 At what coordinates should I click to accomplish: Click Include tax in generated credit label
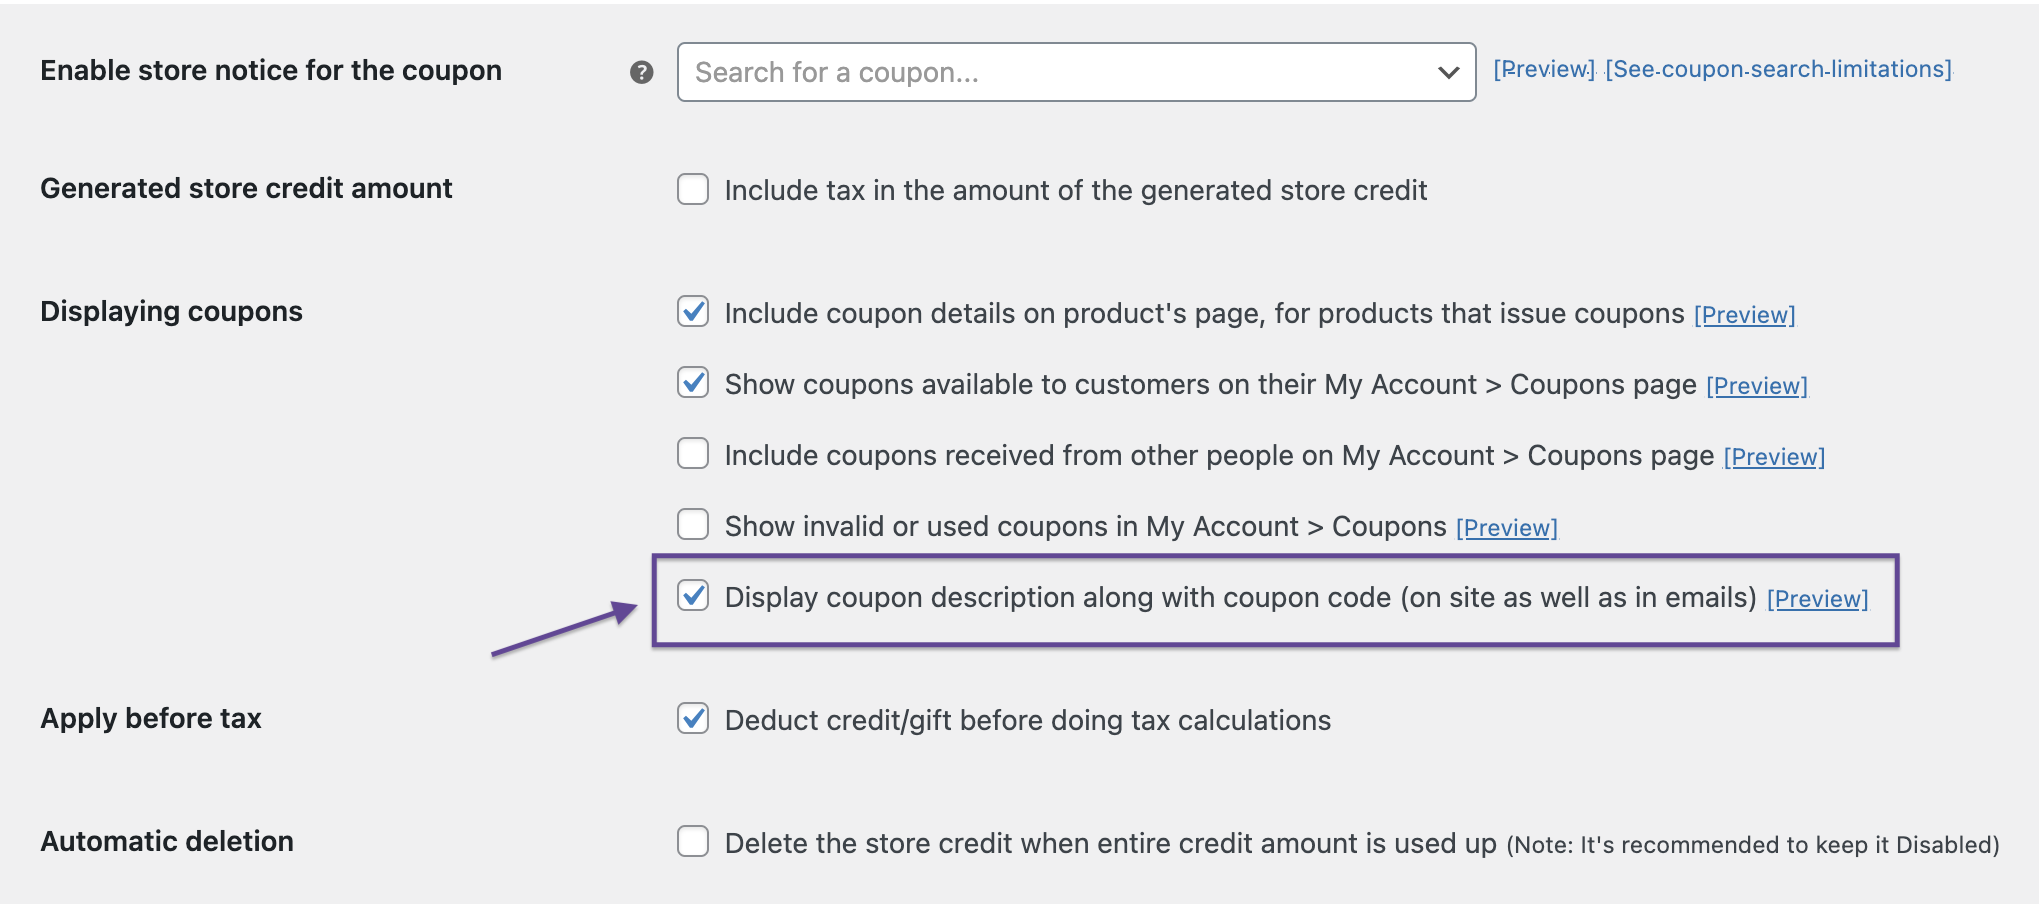point(1076,190)
